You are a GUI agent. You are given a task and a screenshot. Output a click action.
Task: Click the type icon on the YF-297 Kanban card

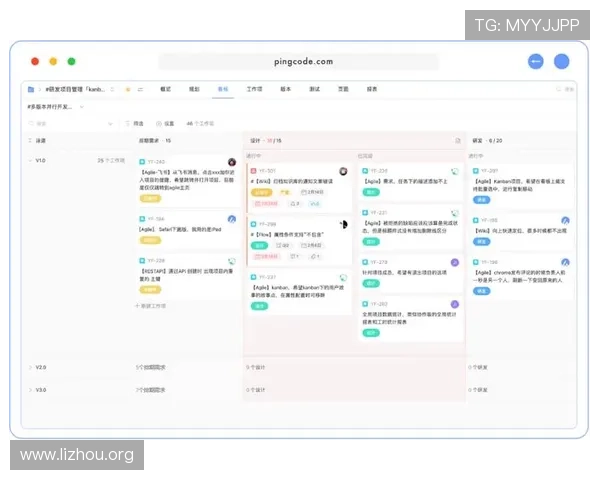tap(476, 171)
